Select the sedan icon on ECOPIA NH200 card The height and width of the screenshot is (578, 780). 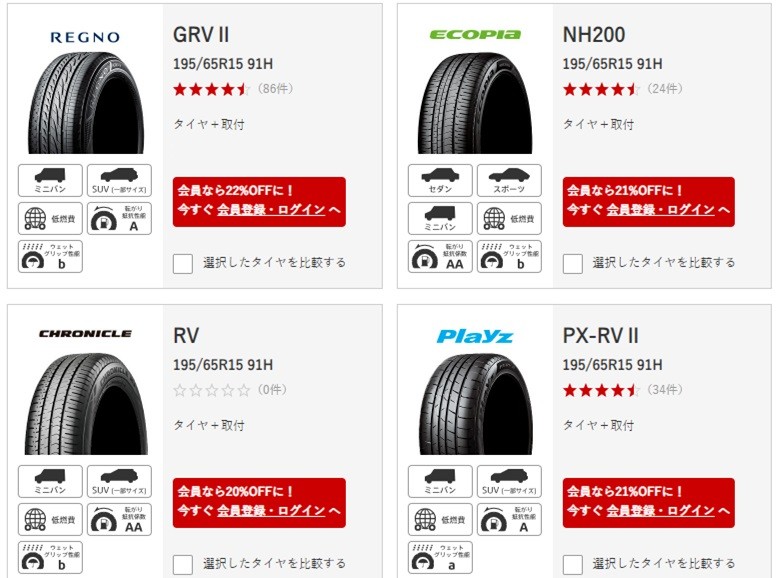pos(440,181)
